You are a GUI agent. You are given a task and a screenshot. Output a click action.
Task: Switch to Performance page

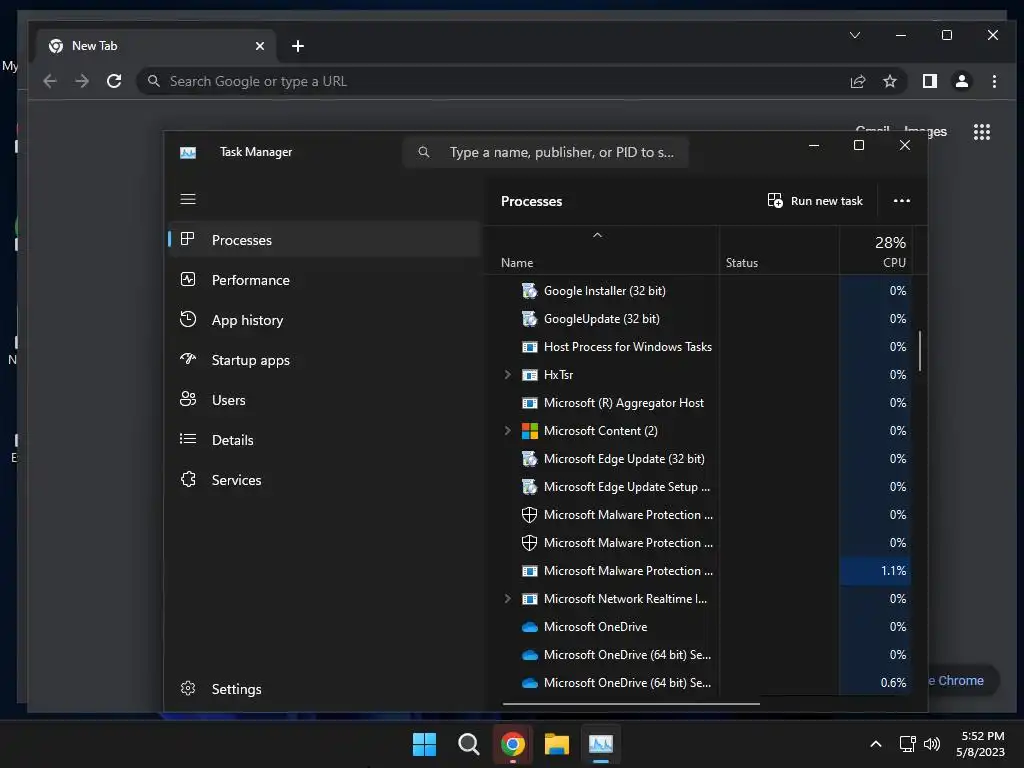(325, 280)
